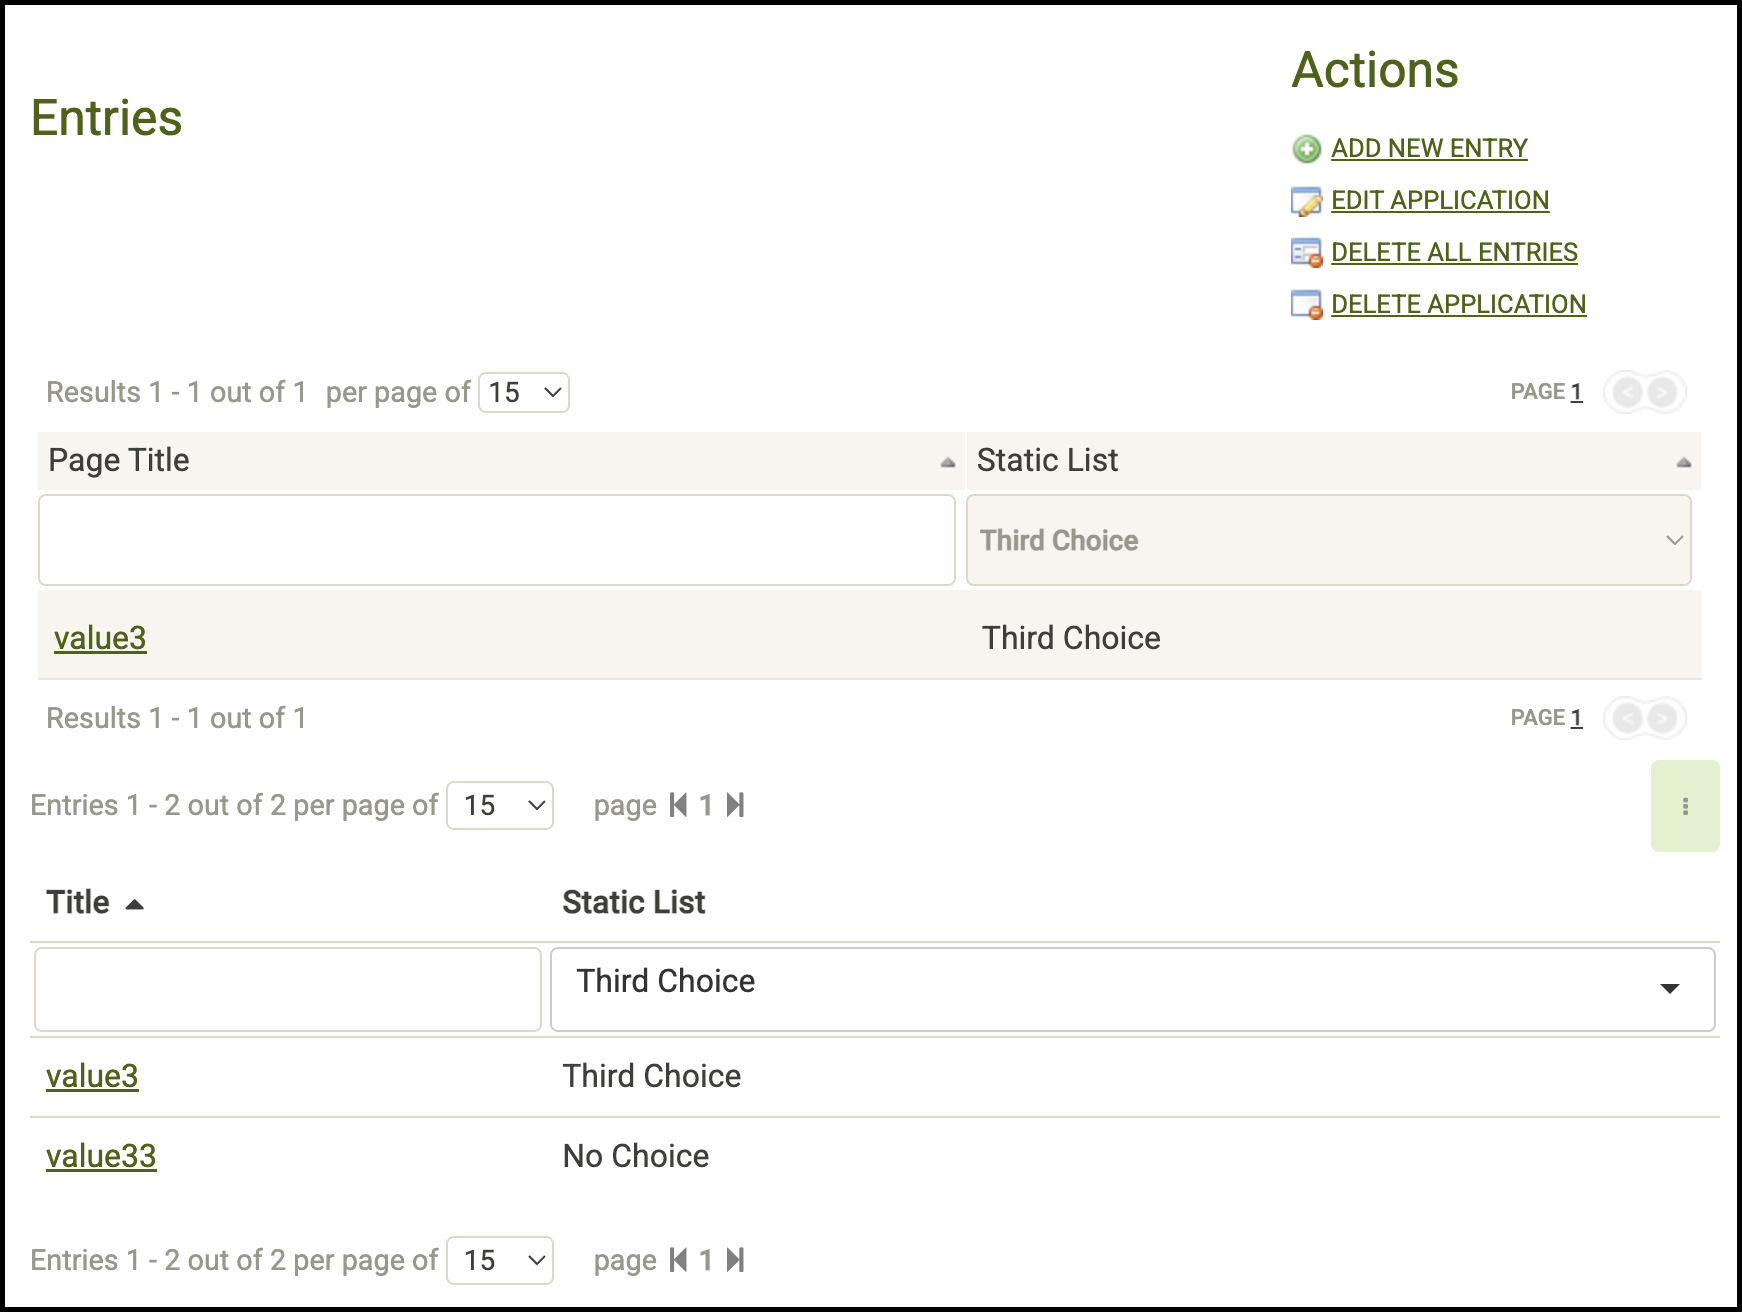Viewport: 1742px width, 1312px height.
Task: Open the green three-dot options menu
Action: pos(1685,806)
